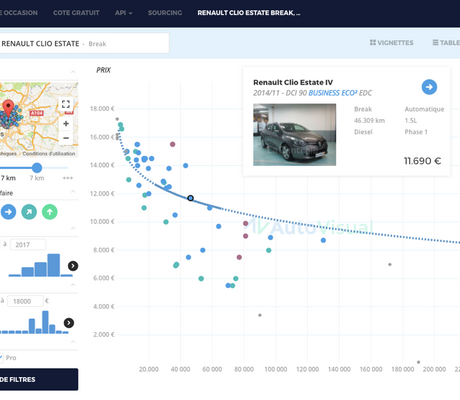Collapse the year filter section chevron
This screenshot has height=400, width=460.
[x=73, y=228]
